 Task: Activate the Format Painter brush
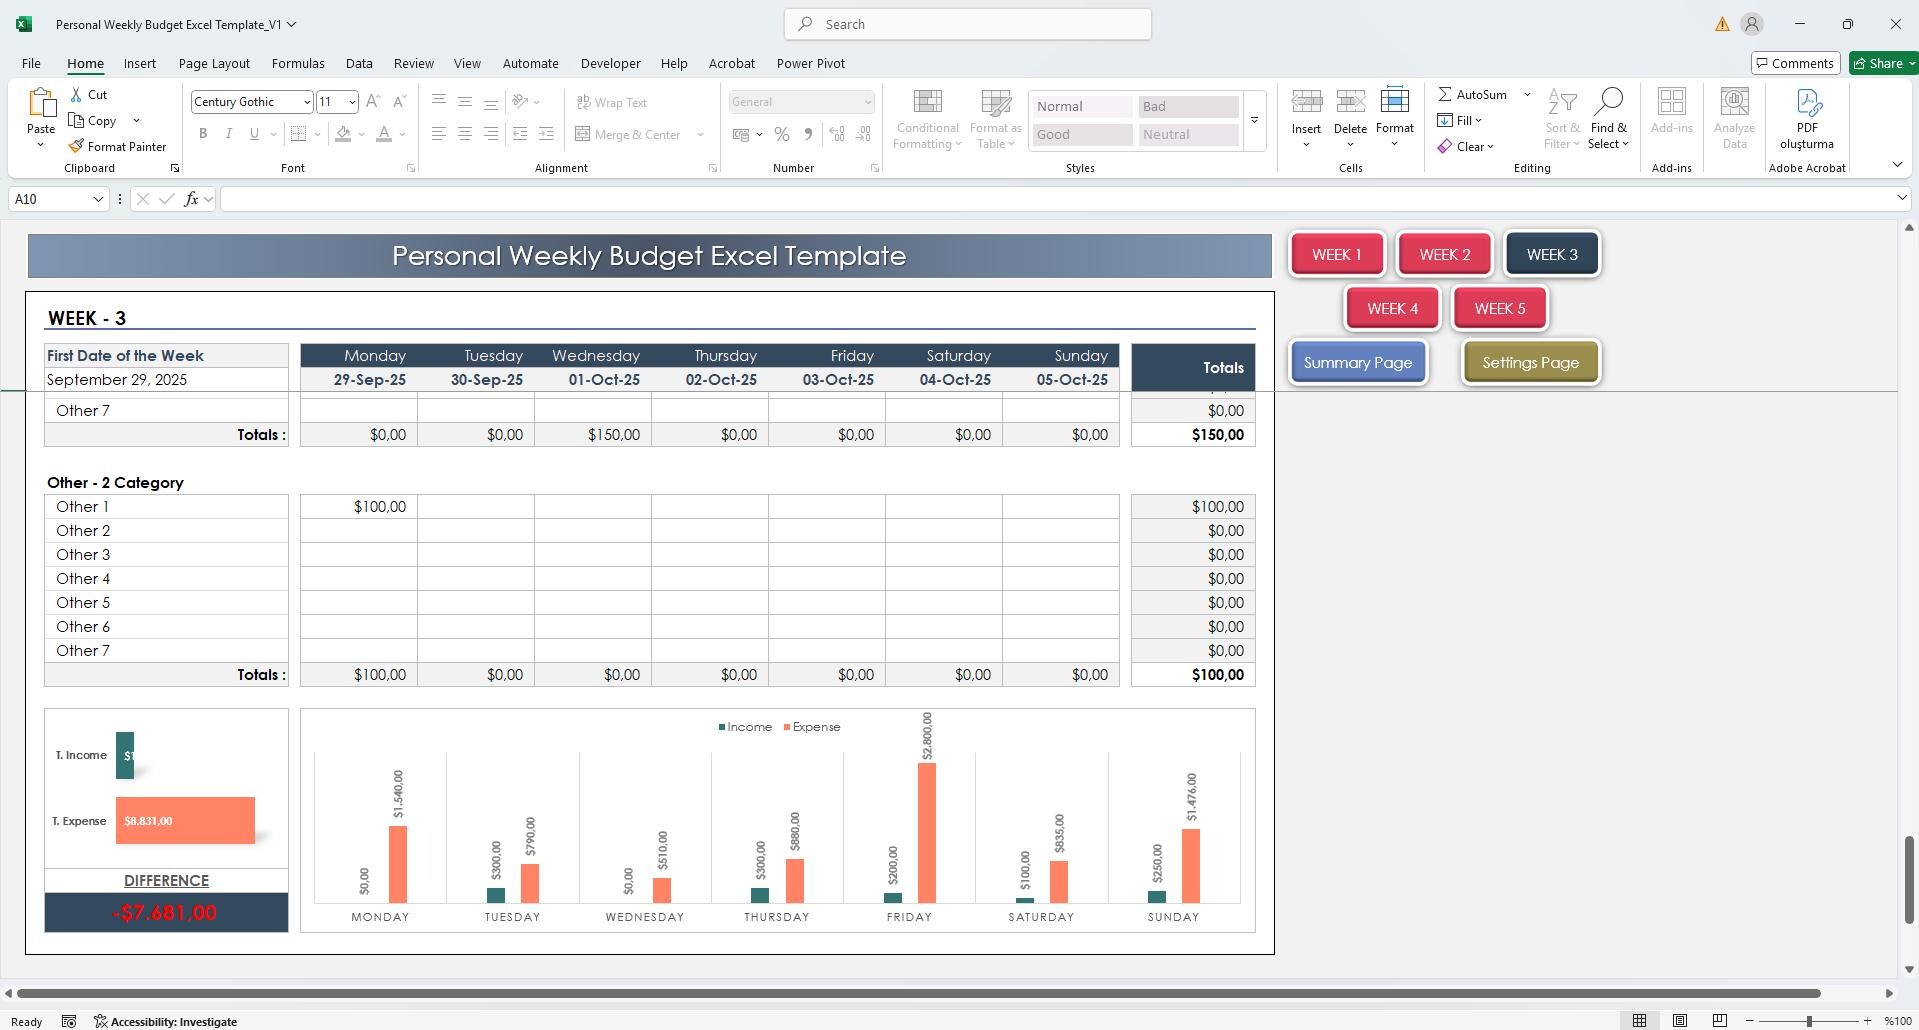tap(76, 146)
